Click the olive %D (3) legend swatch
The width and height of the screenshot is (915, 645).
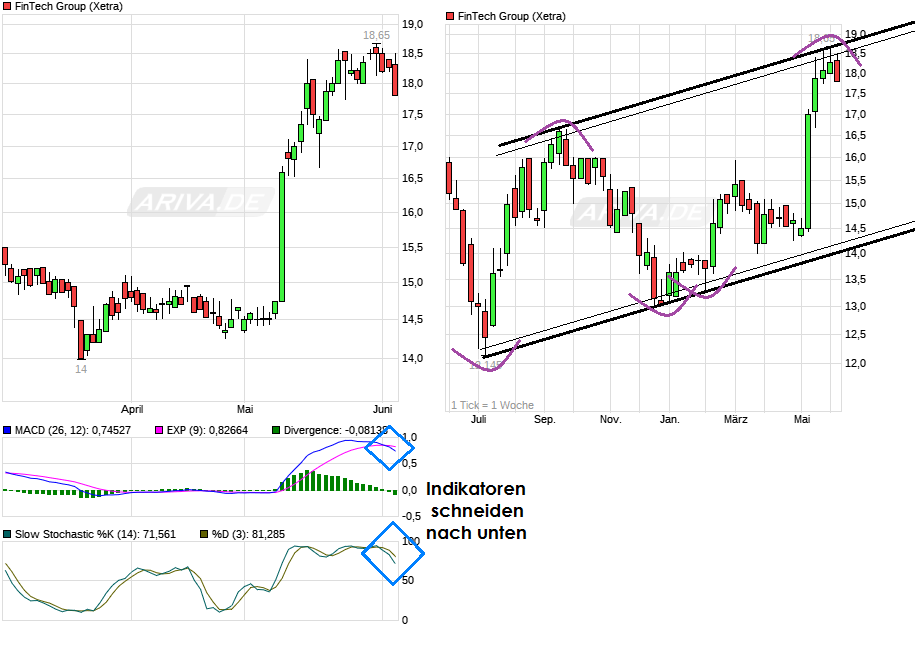click(204, 534)
